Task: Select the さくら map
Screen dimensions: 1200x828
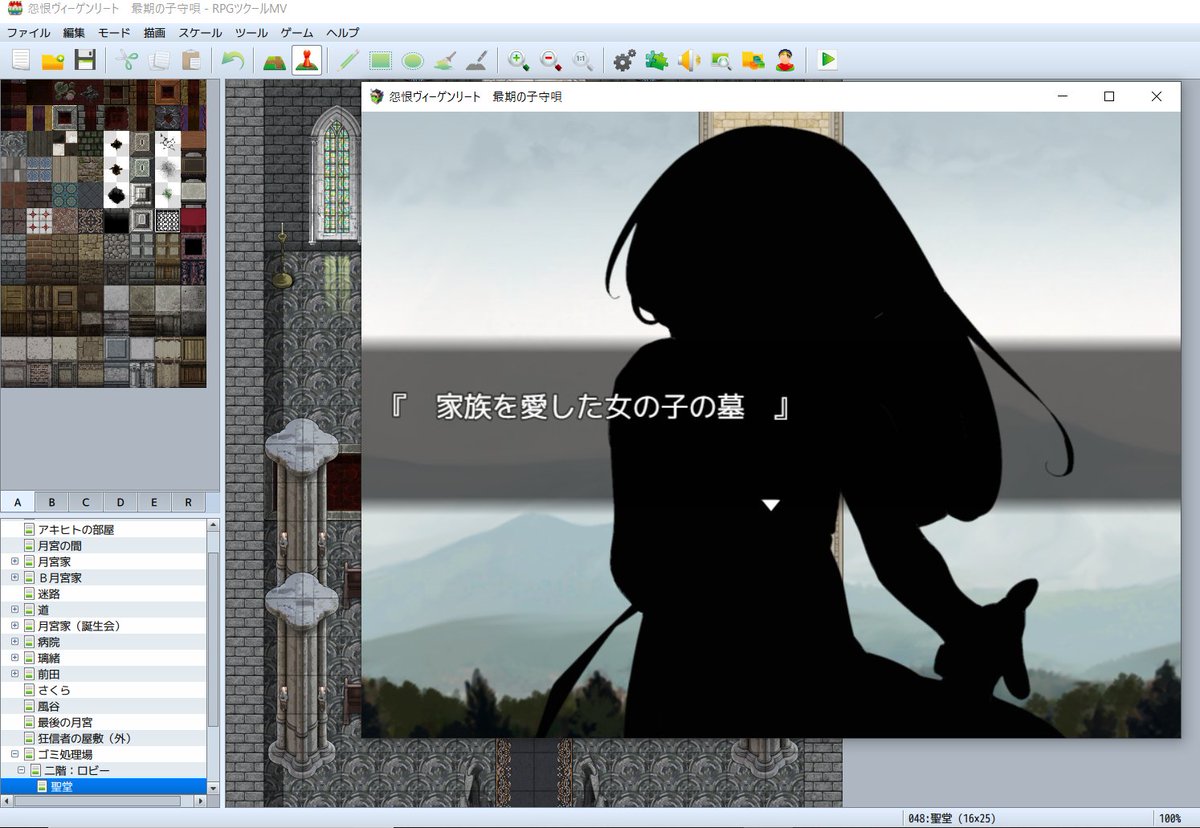Action: pos(54,690)
